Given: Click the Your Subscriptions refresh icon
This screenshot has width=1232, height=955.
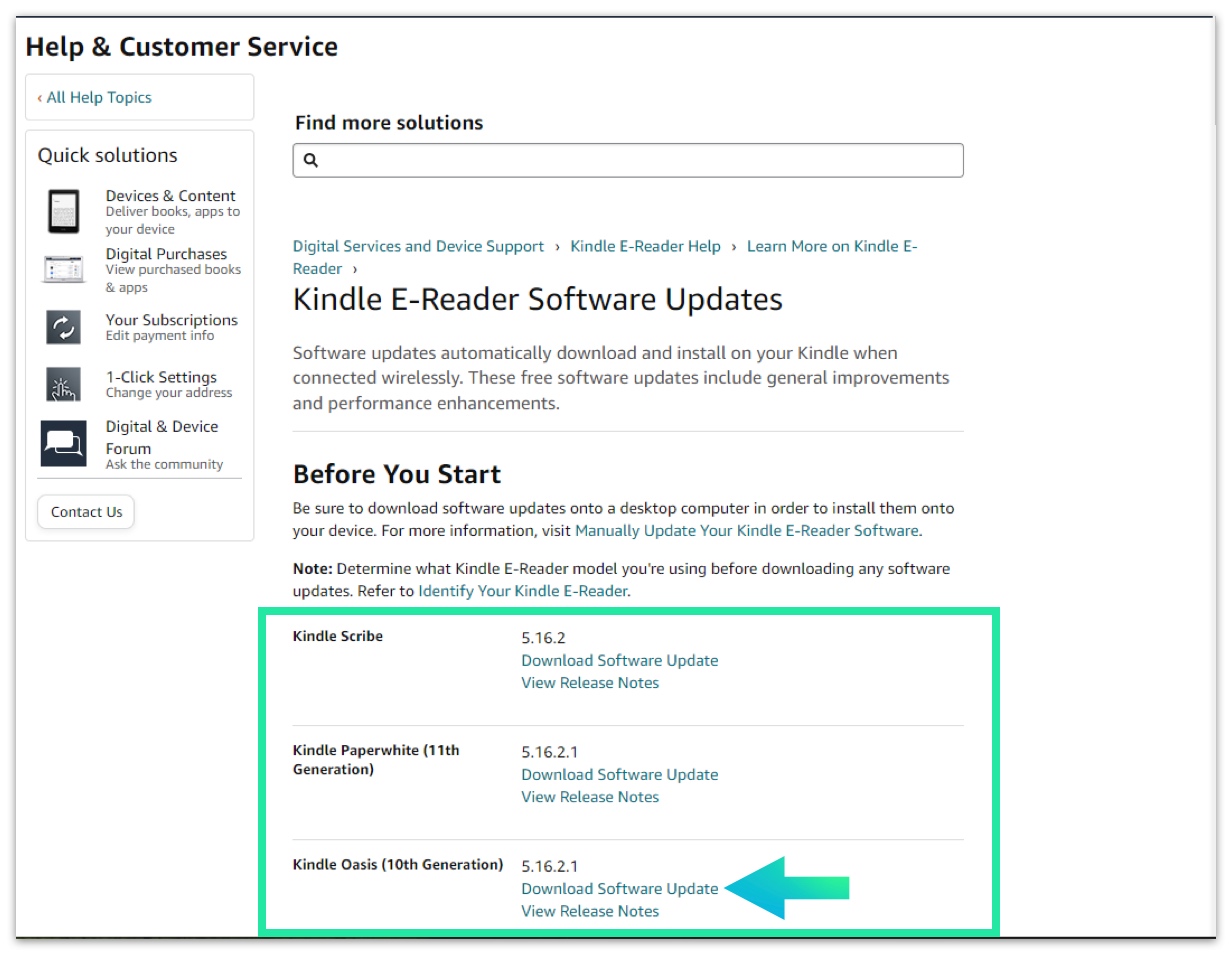Looking at the screenshot, I should pos(63,327).
